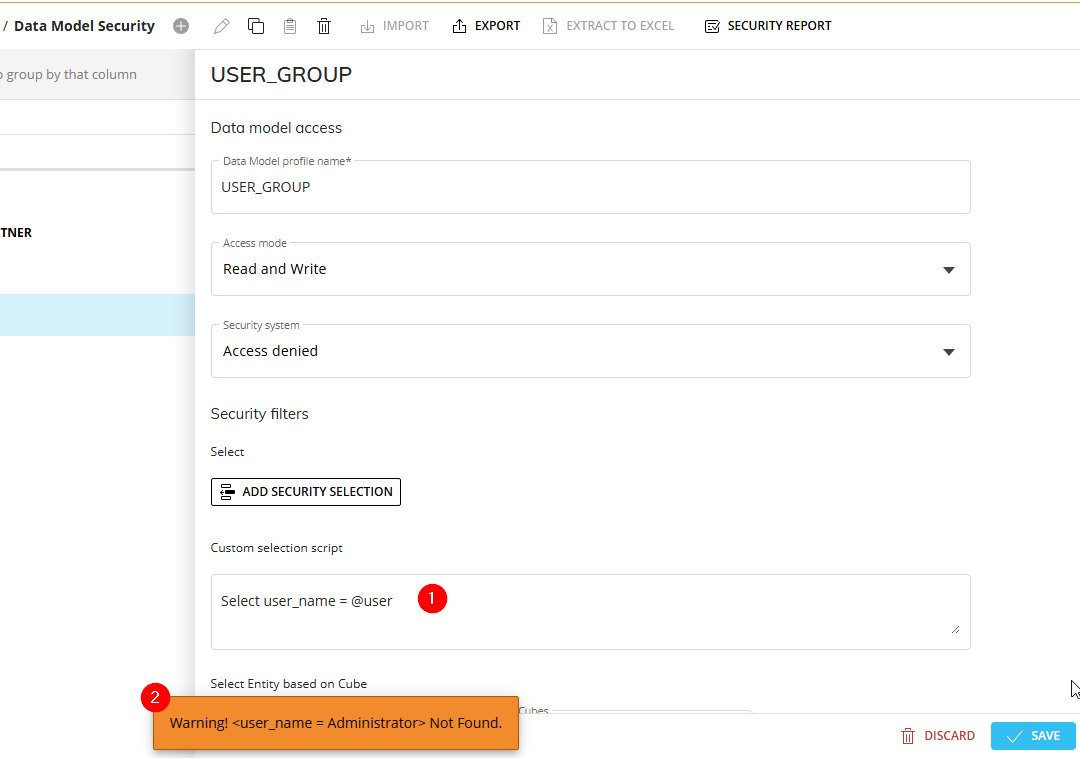Click the trash delete icon in toolbar
The image size is (1080, 758).
(324, 26)
